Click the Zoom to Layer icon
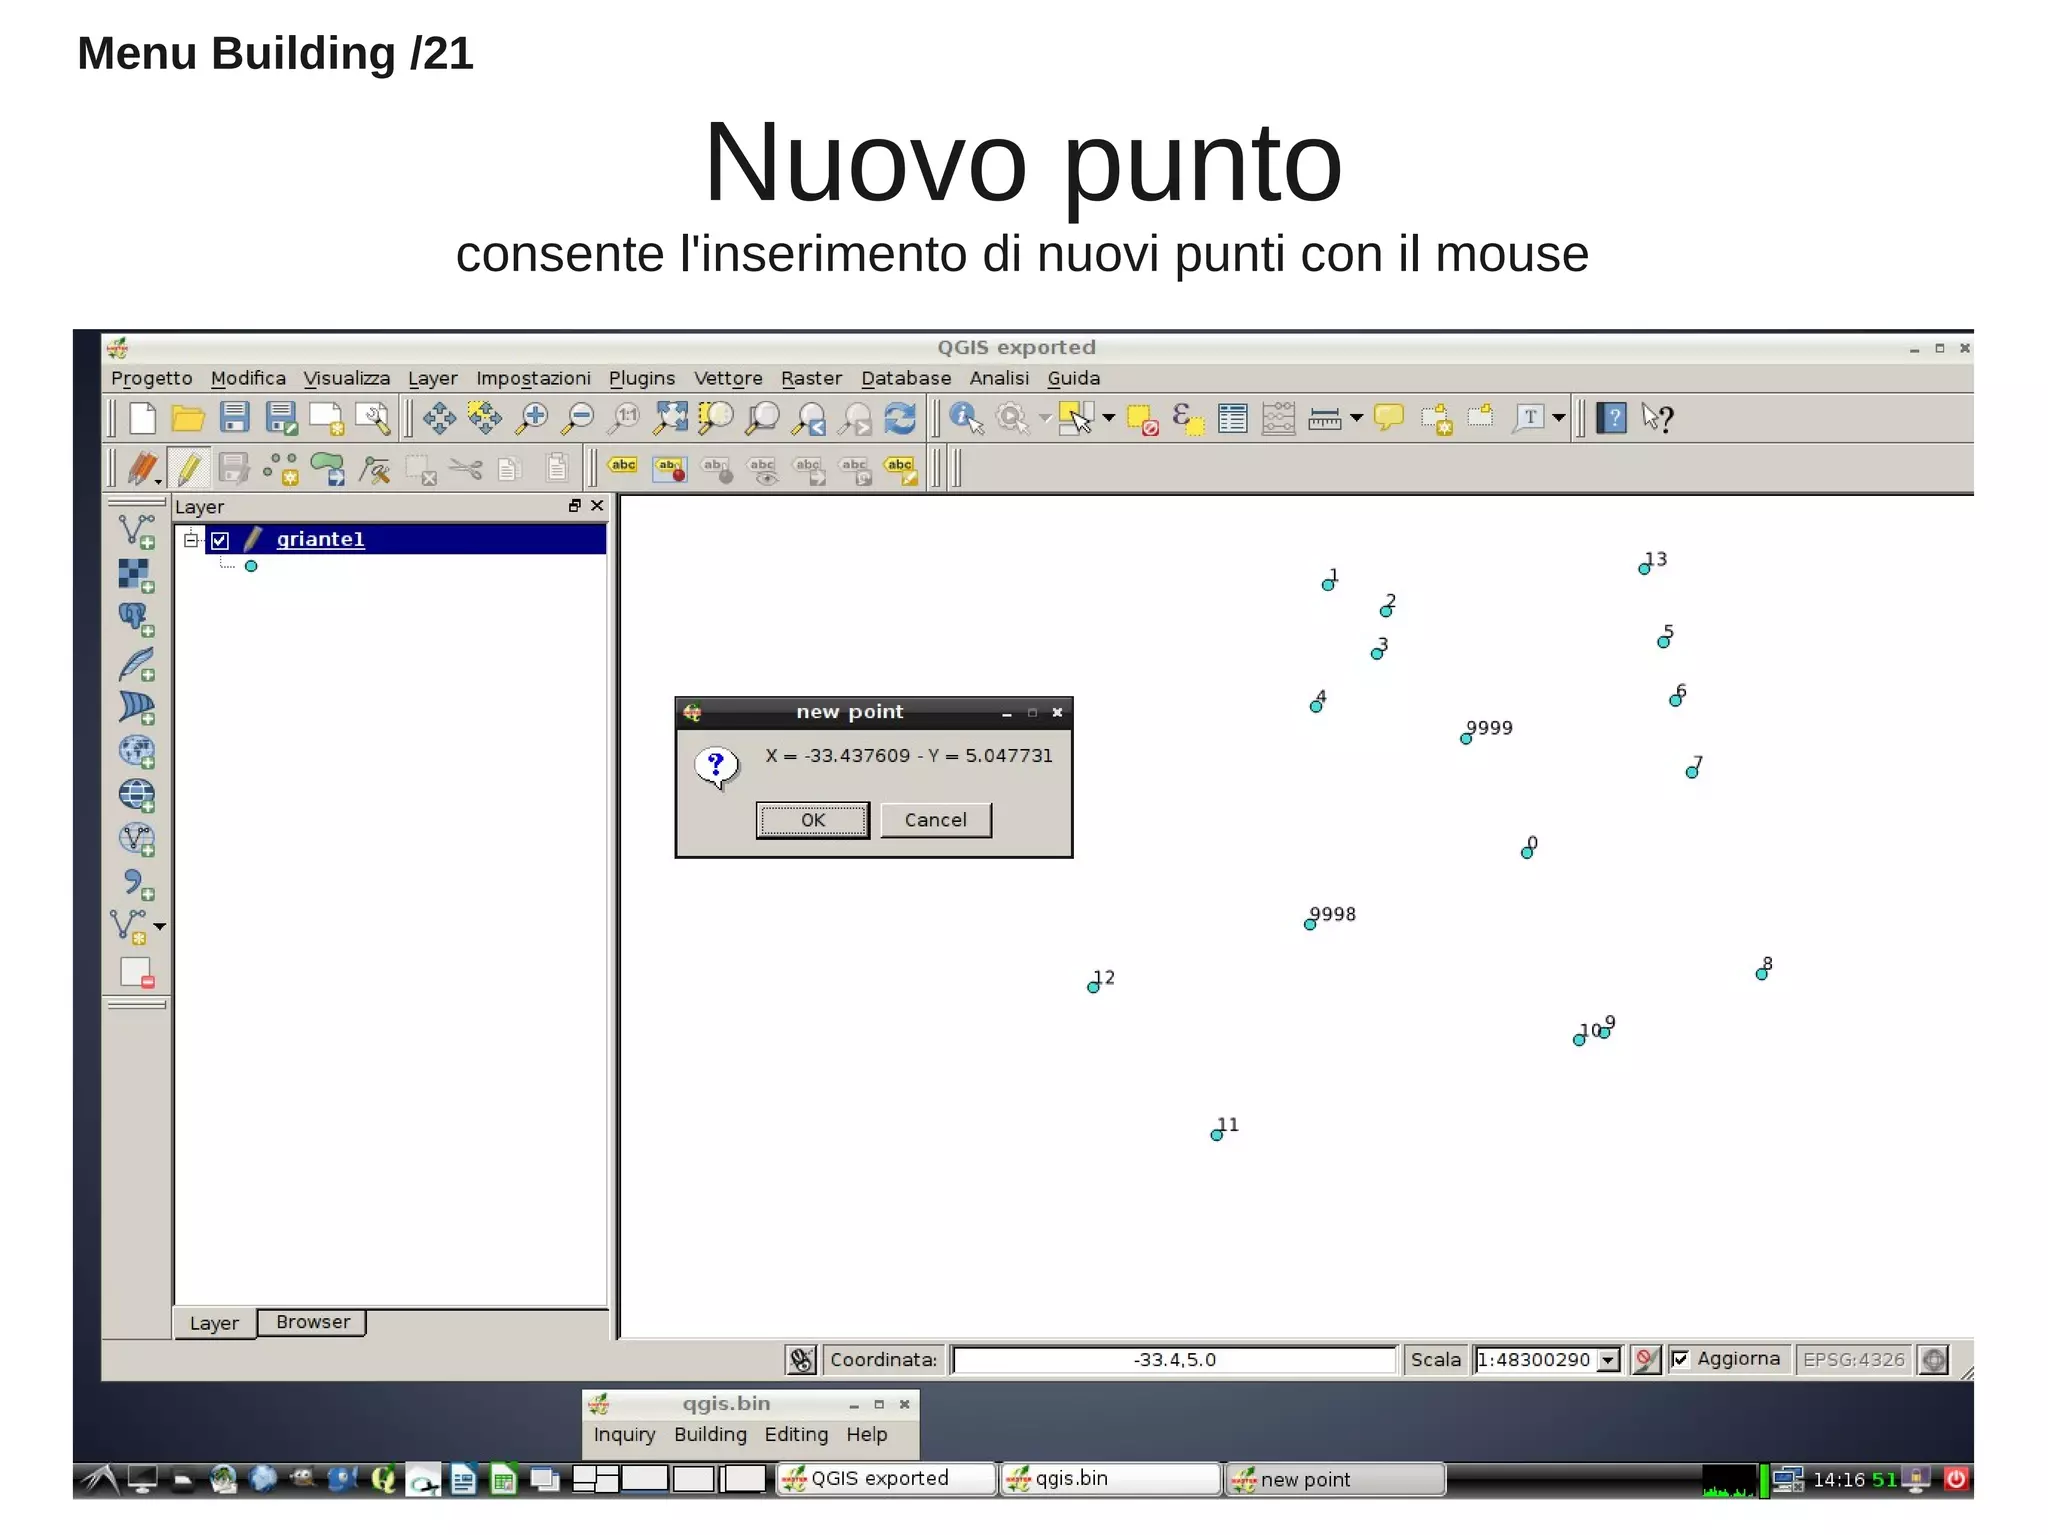Image resolution: width=2048 pixels, height=1535 pixels. pyautogui.click(x=763, y=418)
